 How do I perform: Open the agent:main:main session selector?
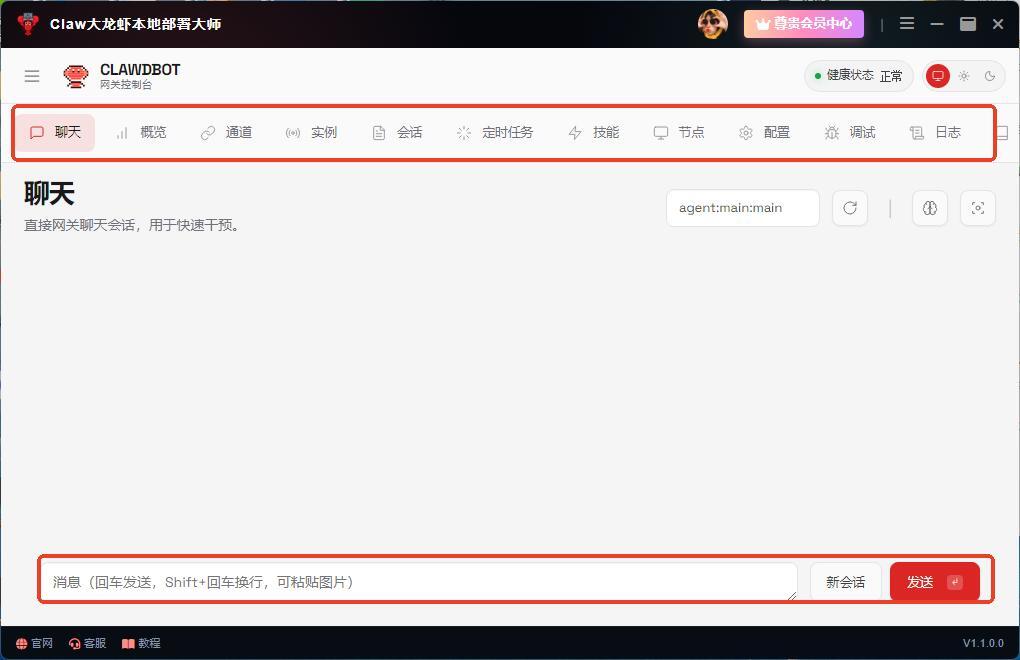(743, 208)
